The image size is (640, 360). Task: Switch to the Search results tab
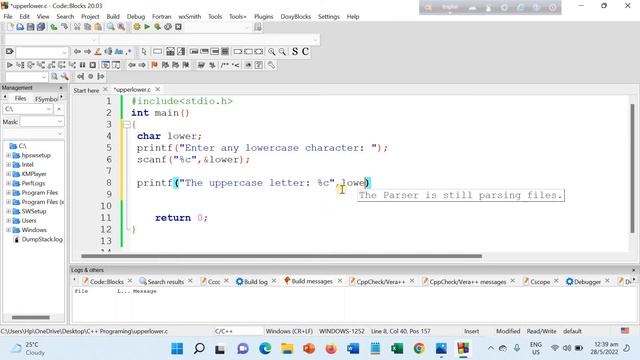[x=166, y=282]
